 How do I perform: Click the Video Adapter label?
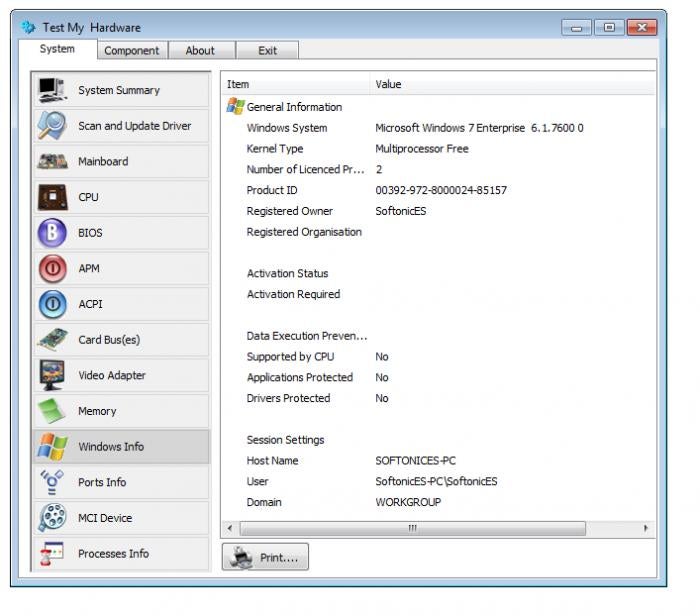[x=112, y=375]
